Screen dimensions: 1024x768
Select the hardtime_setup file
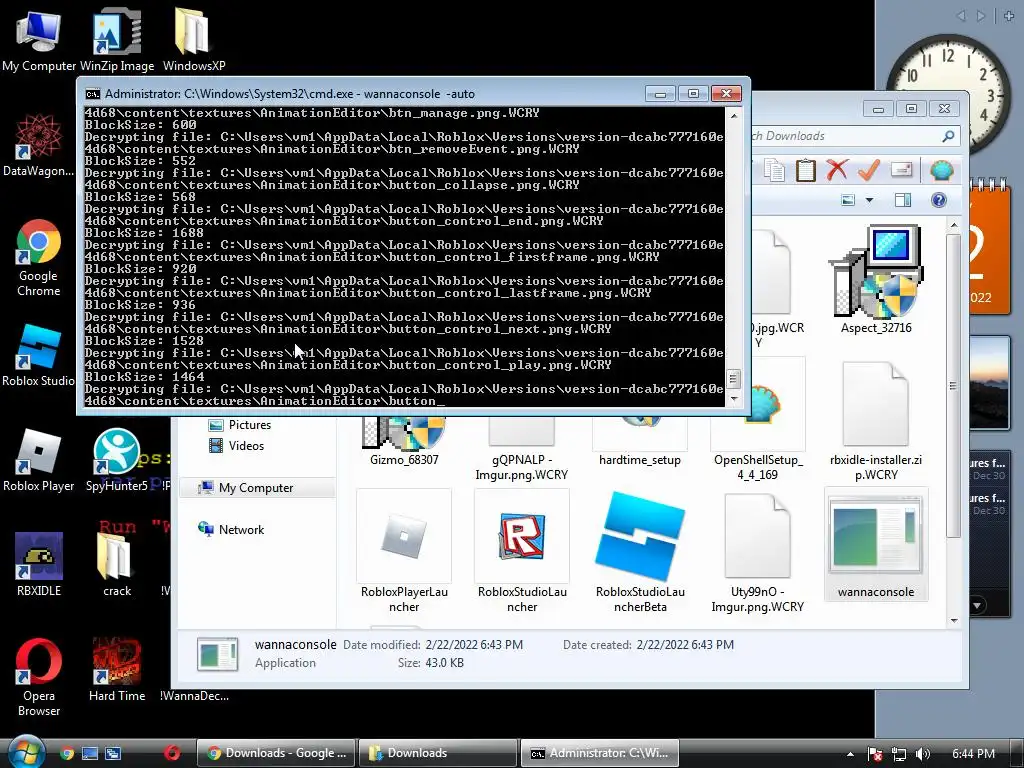click(x=640, y=441)
